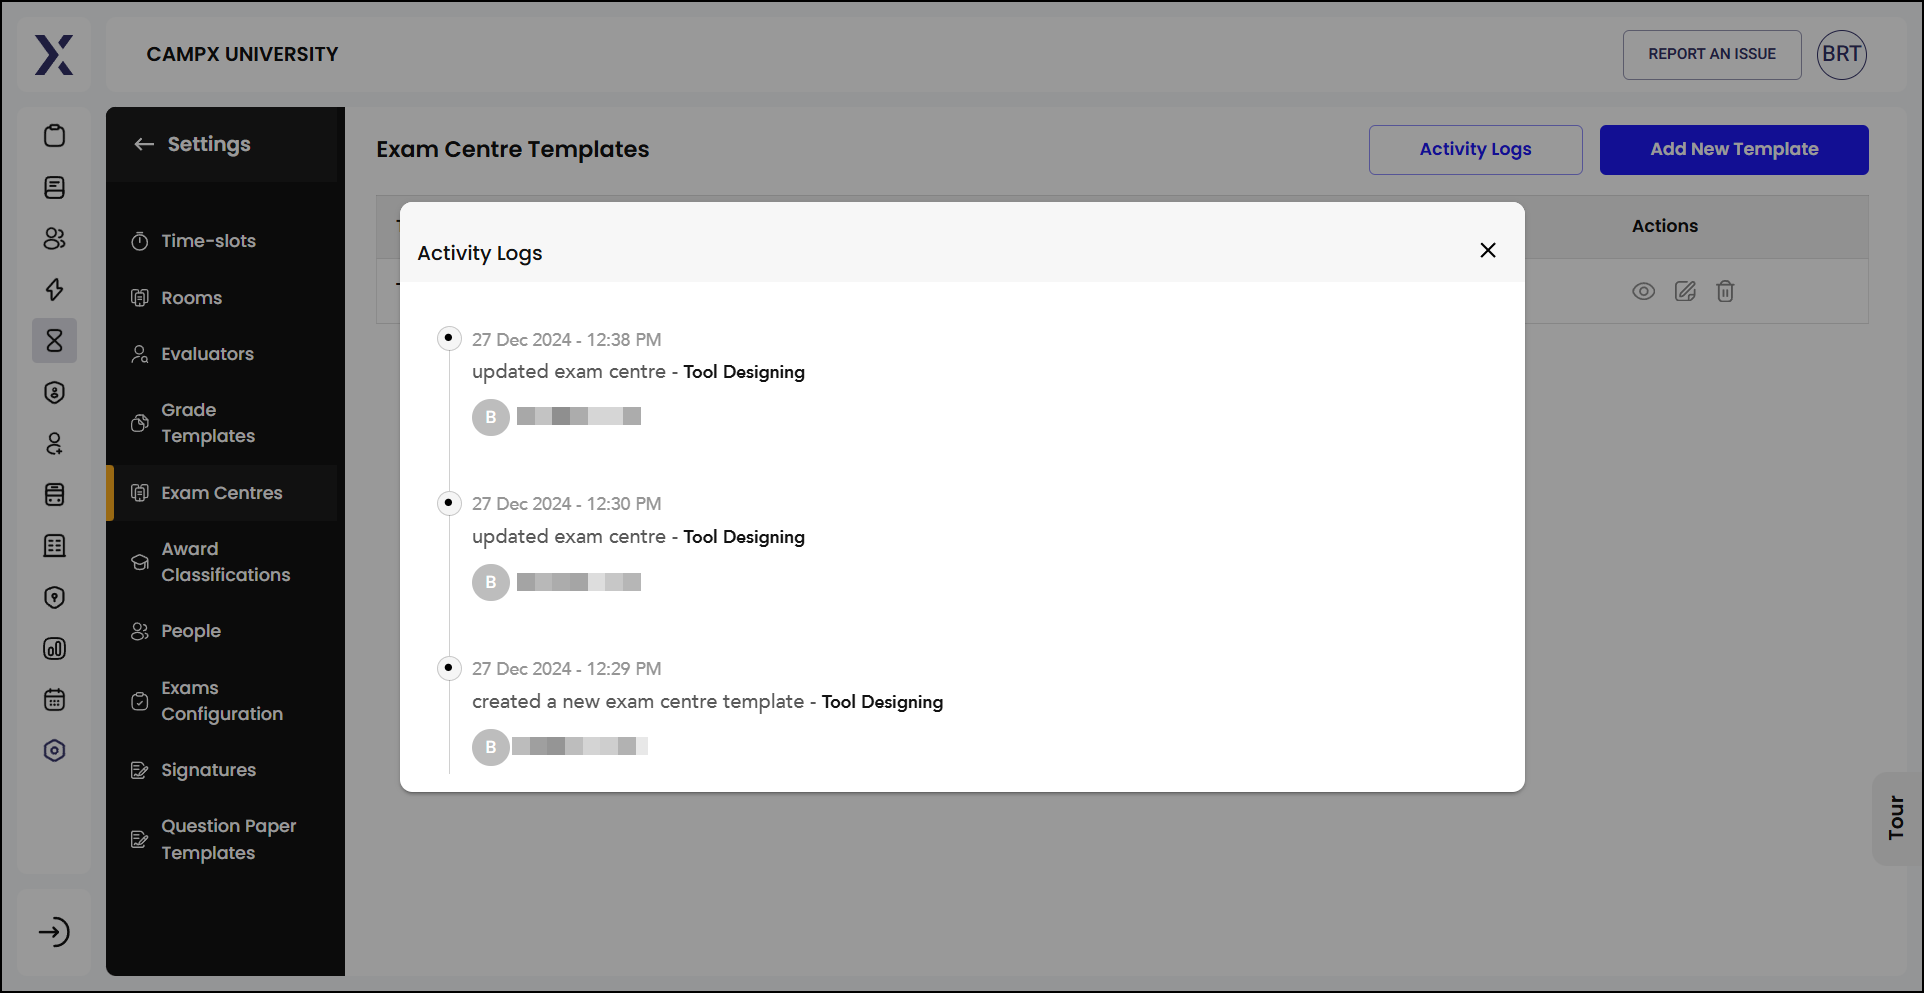1924x993 pixels.
Task: Open the hexagon settings icon in left rail
Action: (x=55, y=751)
